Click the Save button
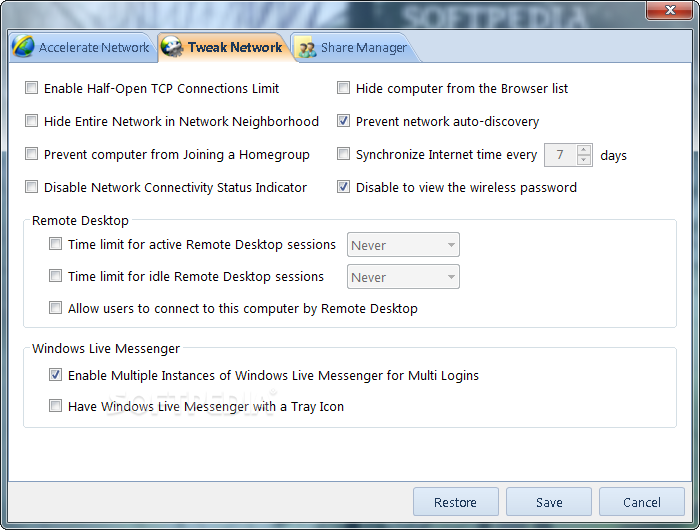 click(x=549, y=502)
